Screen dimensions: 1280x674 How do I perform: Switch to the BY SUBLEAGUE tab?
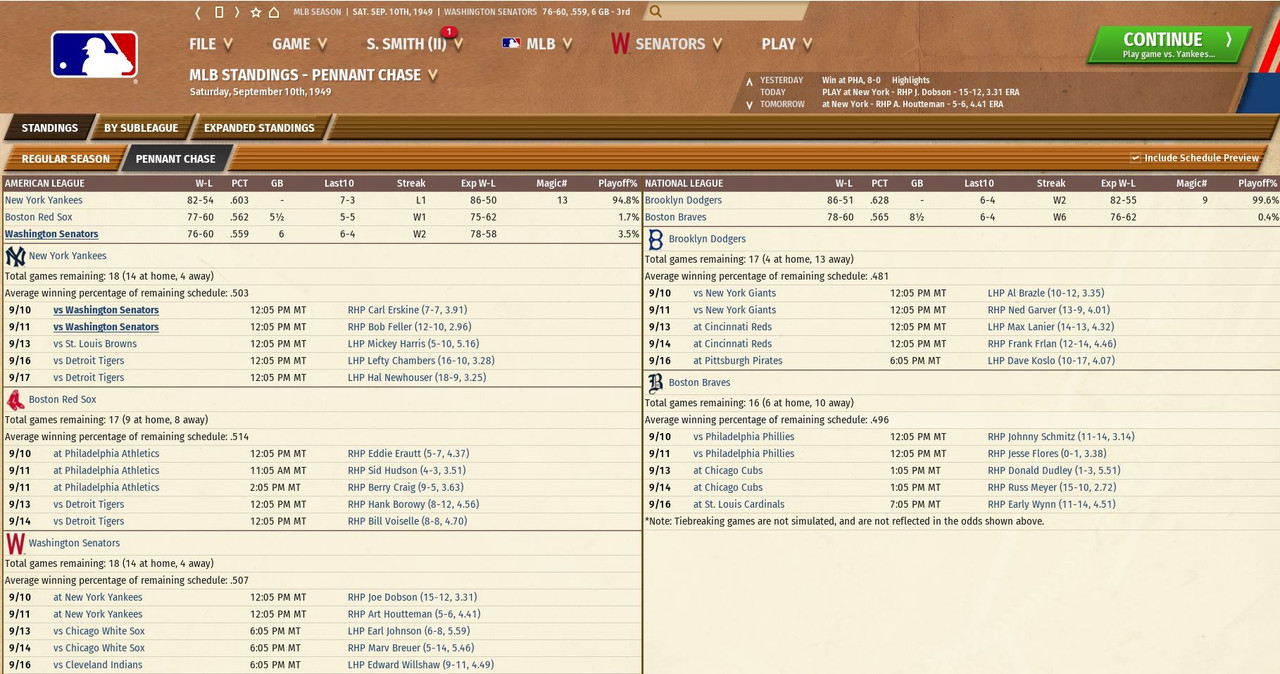[x=141, y=128]
